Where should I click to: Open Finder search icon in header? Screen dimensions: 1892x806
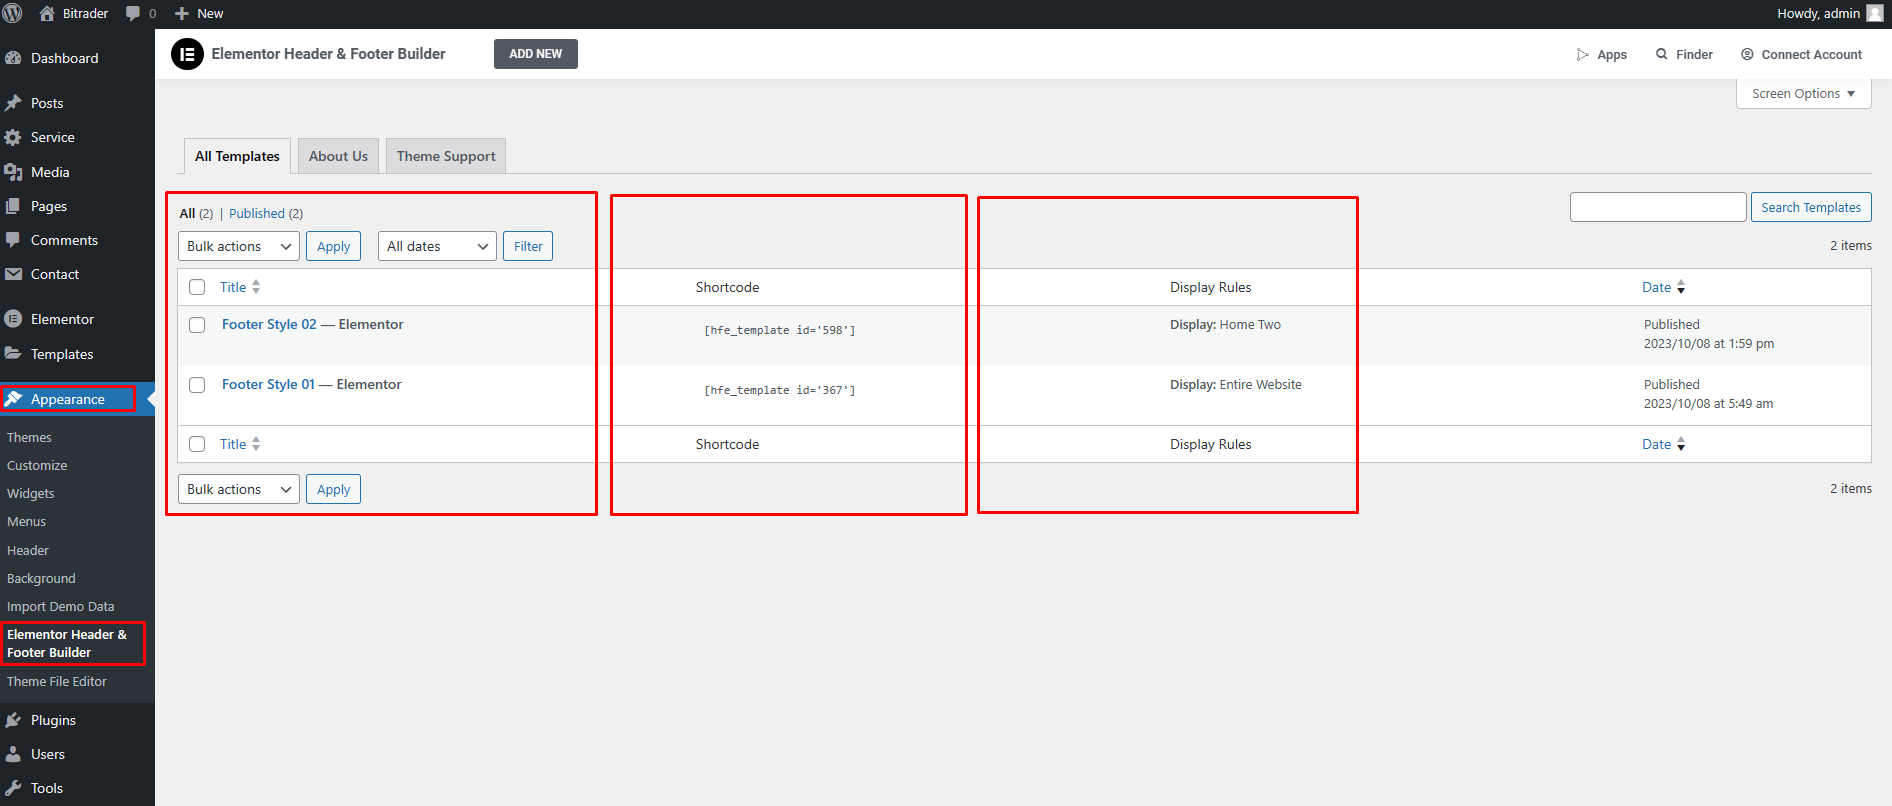pos(1661,54)
